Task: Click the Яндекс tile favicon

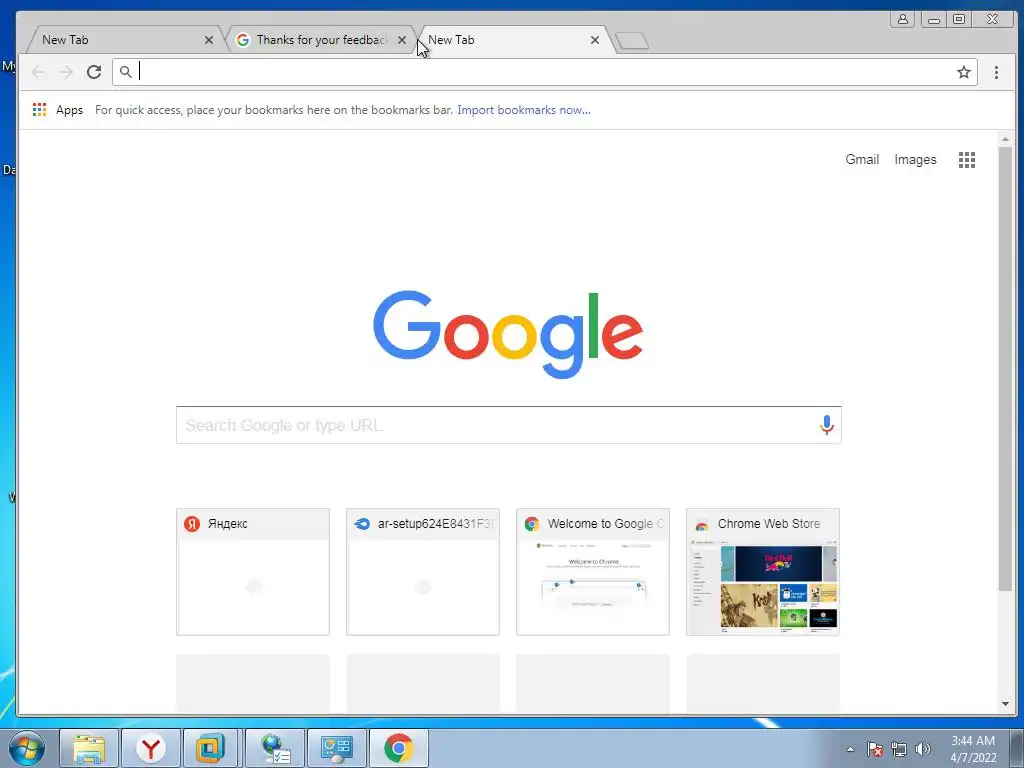Action: 191,524
